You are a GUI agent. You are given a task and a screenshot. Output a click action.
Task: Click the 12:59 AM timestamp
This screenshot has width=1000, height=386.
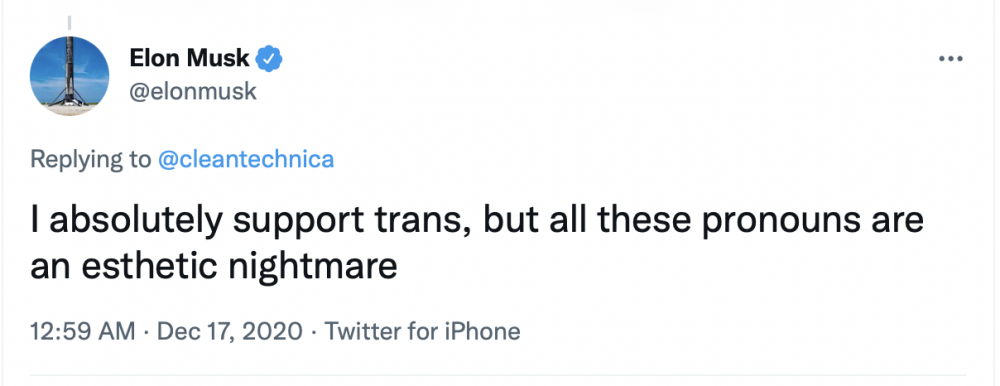[x=83, y=331]
